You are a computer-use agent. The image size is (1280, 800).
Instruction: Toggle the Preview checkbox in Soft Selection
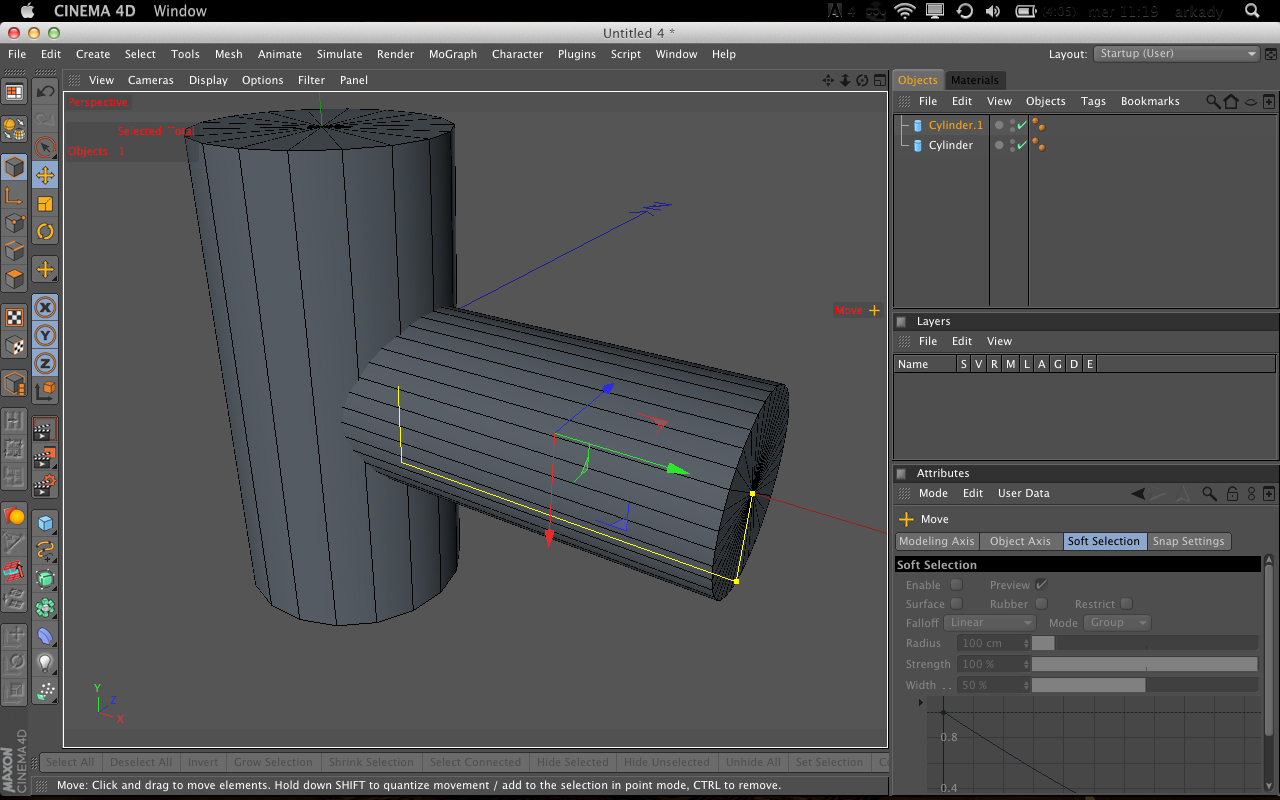1041,585
